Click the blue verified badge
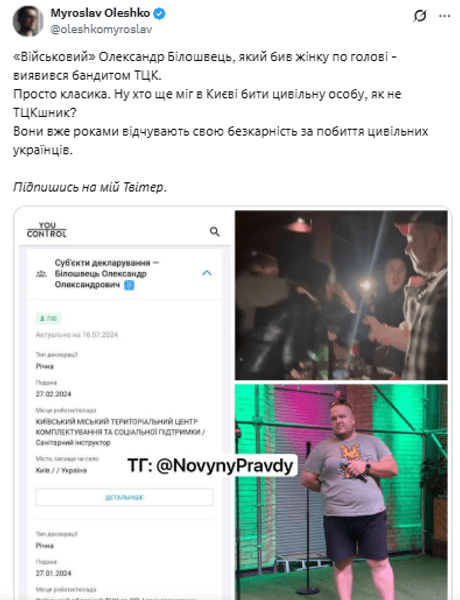Viewport: 460px width, 600px height. coord(159,14)
